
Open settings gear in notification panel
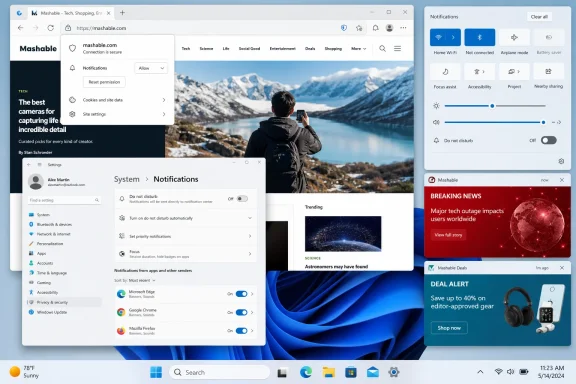pos(561,161)
